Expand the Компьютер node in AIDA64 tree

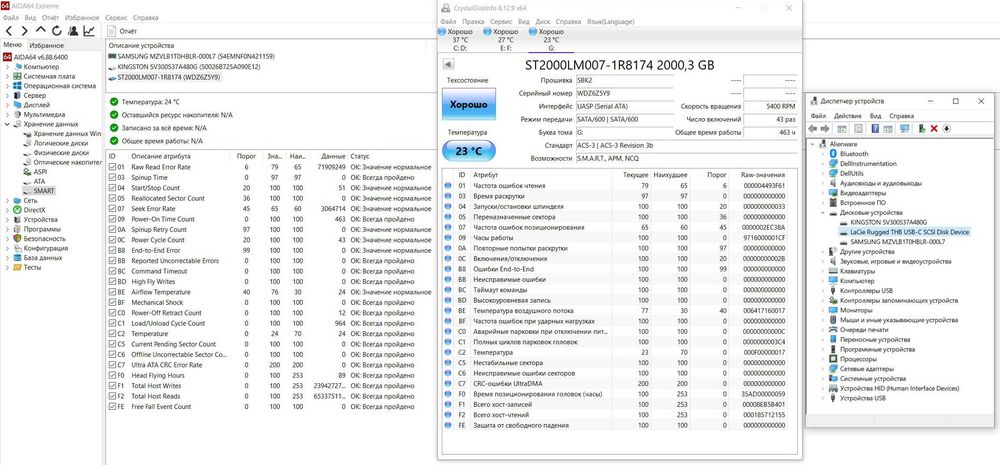(7, 67)
